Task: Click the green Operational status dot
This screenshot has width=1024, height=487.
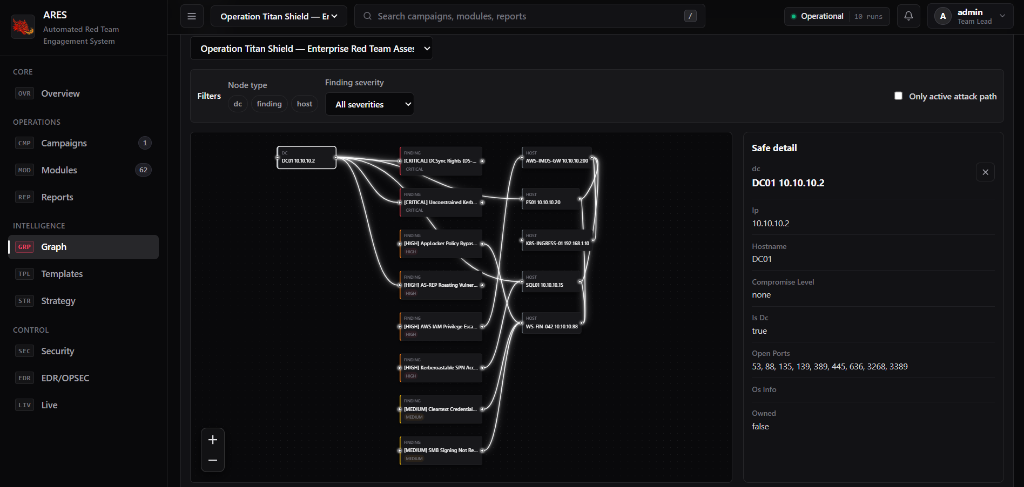Action: (793, 16)
